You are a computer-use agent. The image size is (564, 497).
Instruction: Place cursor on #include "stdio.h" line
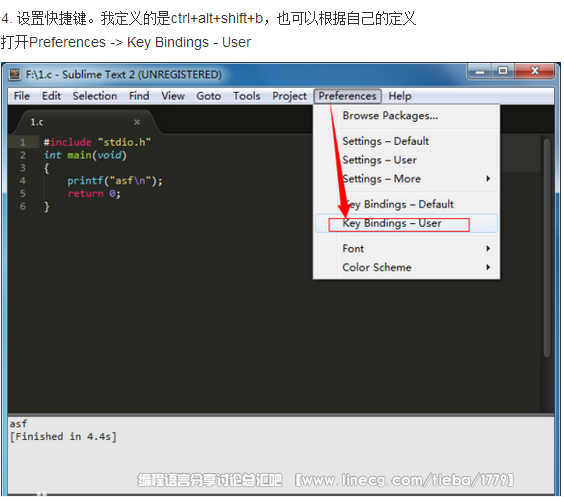[x=97, y=142]
